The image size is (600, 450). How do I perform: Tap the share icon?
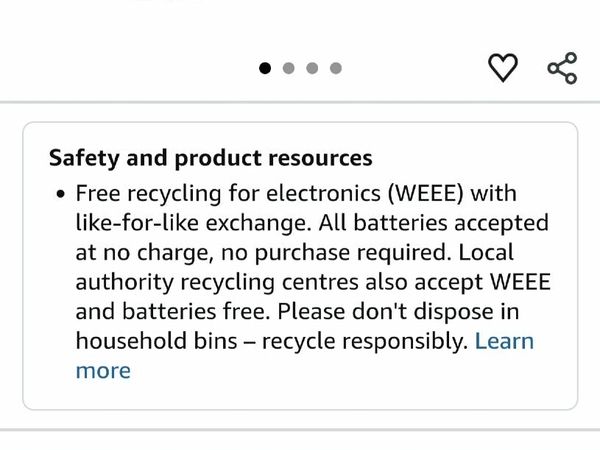[x=563, y=68]
